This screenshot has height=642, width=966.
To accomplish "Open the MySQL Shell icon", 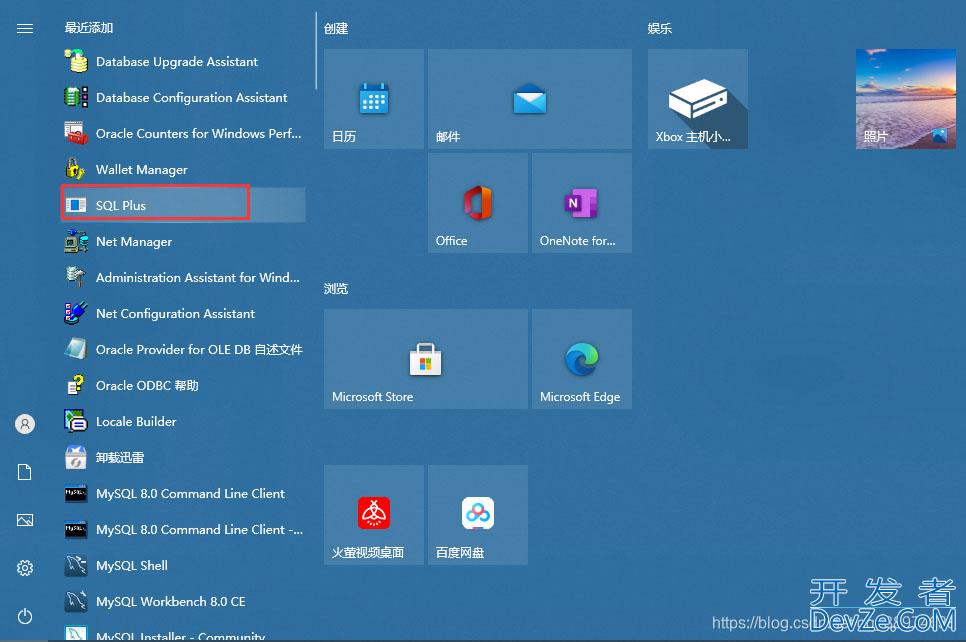I will click(x=76, y=565).
